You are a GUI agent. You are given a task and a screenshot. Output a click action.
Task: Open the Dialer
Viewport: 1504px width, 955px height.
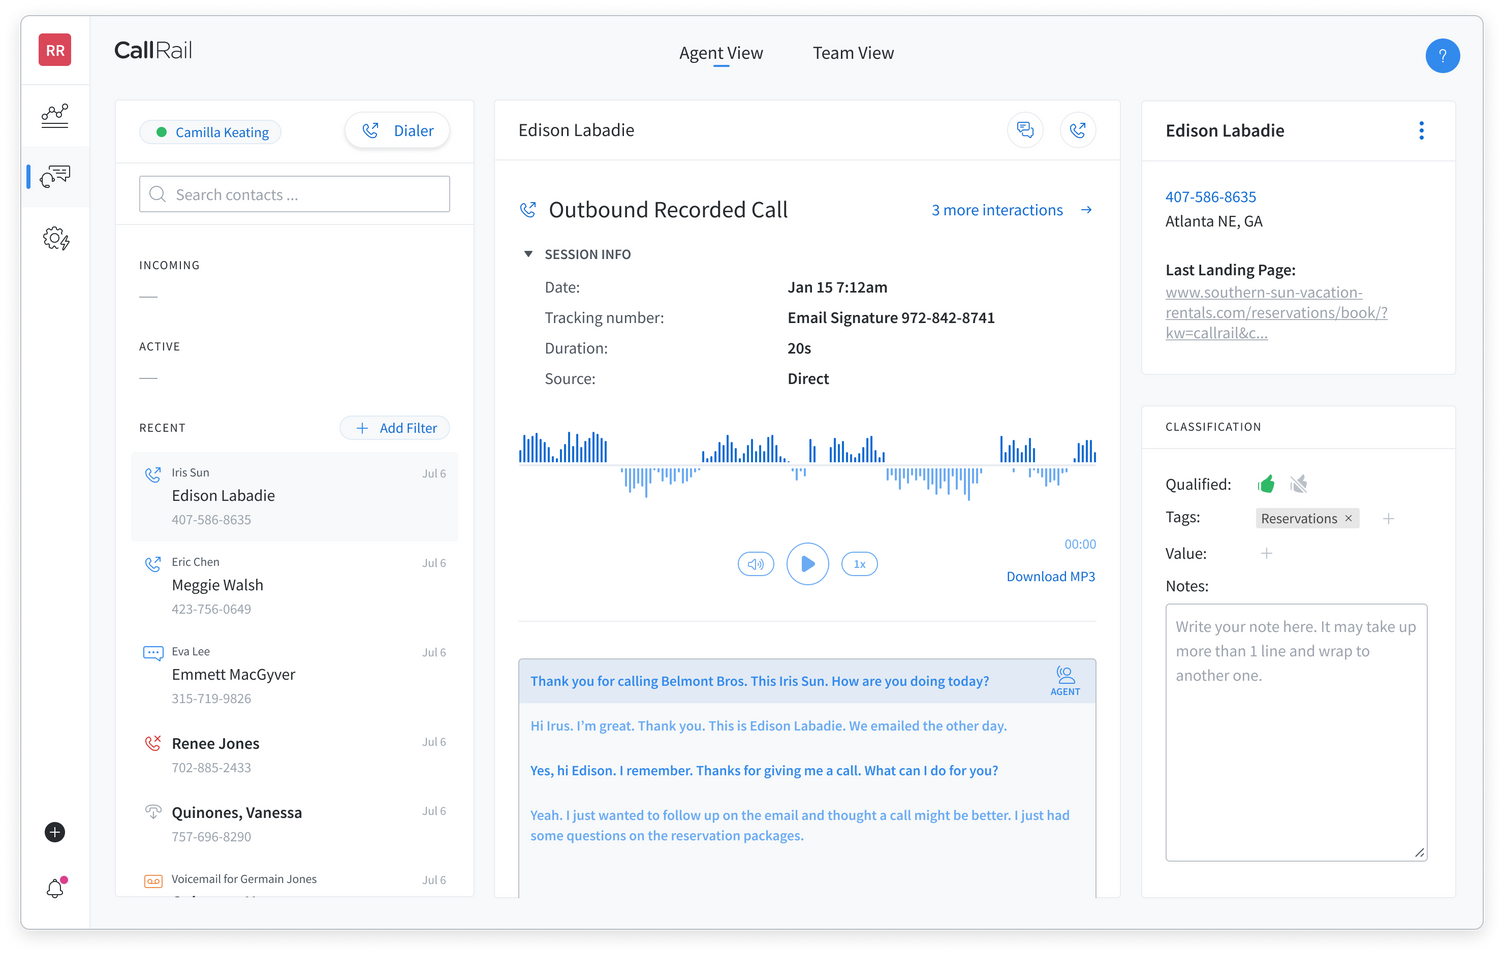(397, 130)
